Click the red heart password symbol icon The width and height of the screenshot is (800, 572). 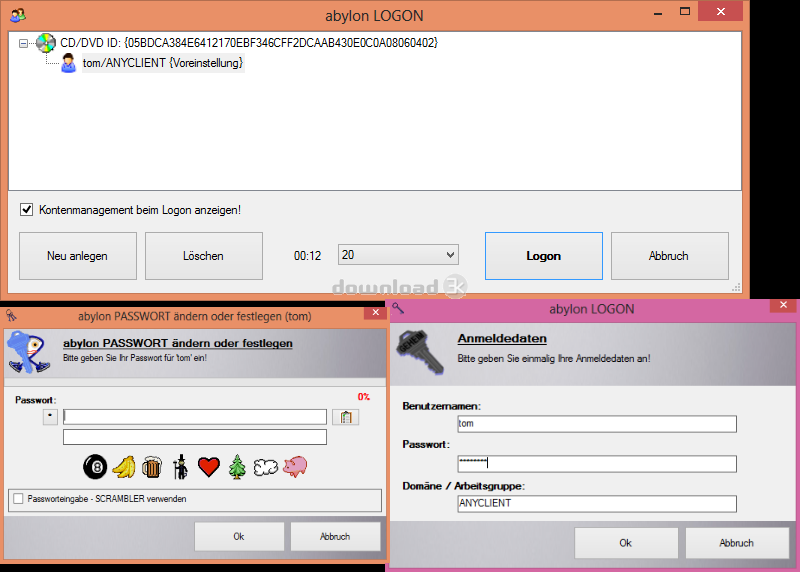[209, 467]
